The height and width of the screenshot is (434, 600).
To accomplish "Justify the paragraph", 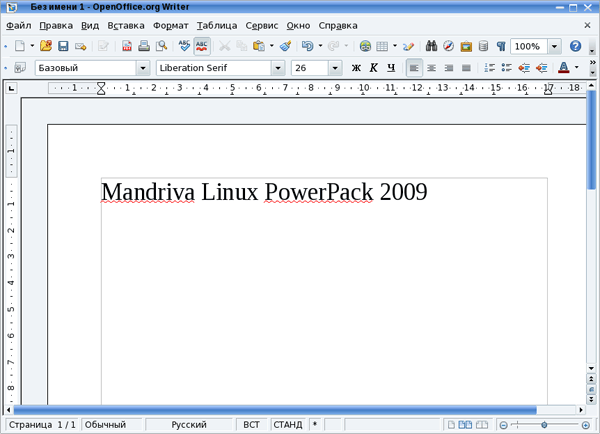I will tap(466, 68).
